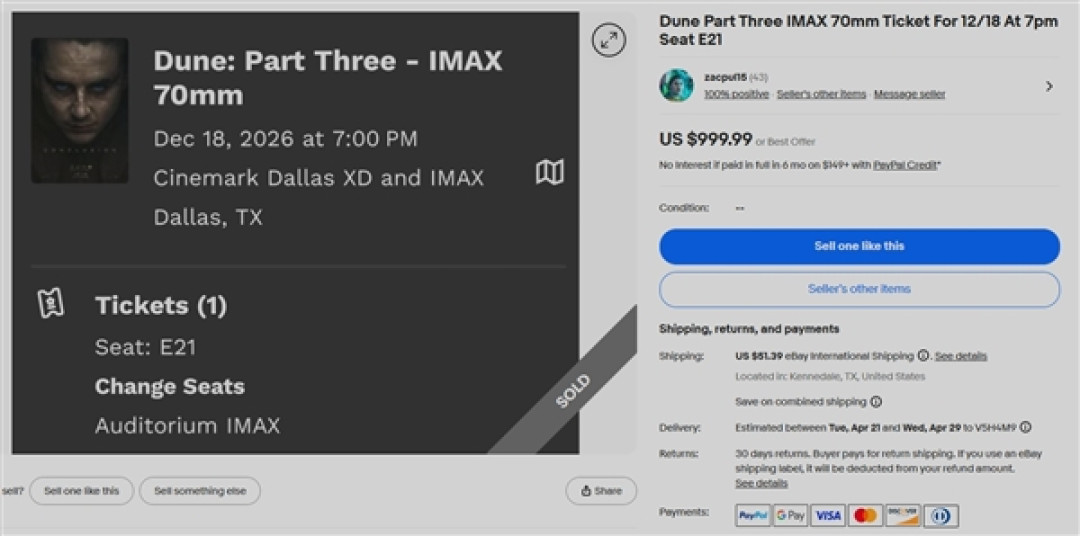Image resolution: width=1080 pixels, height=536 pixels.
Task: Open the PayPal Credit link
Action: [x=906, y=165]
